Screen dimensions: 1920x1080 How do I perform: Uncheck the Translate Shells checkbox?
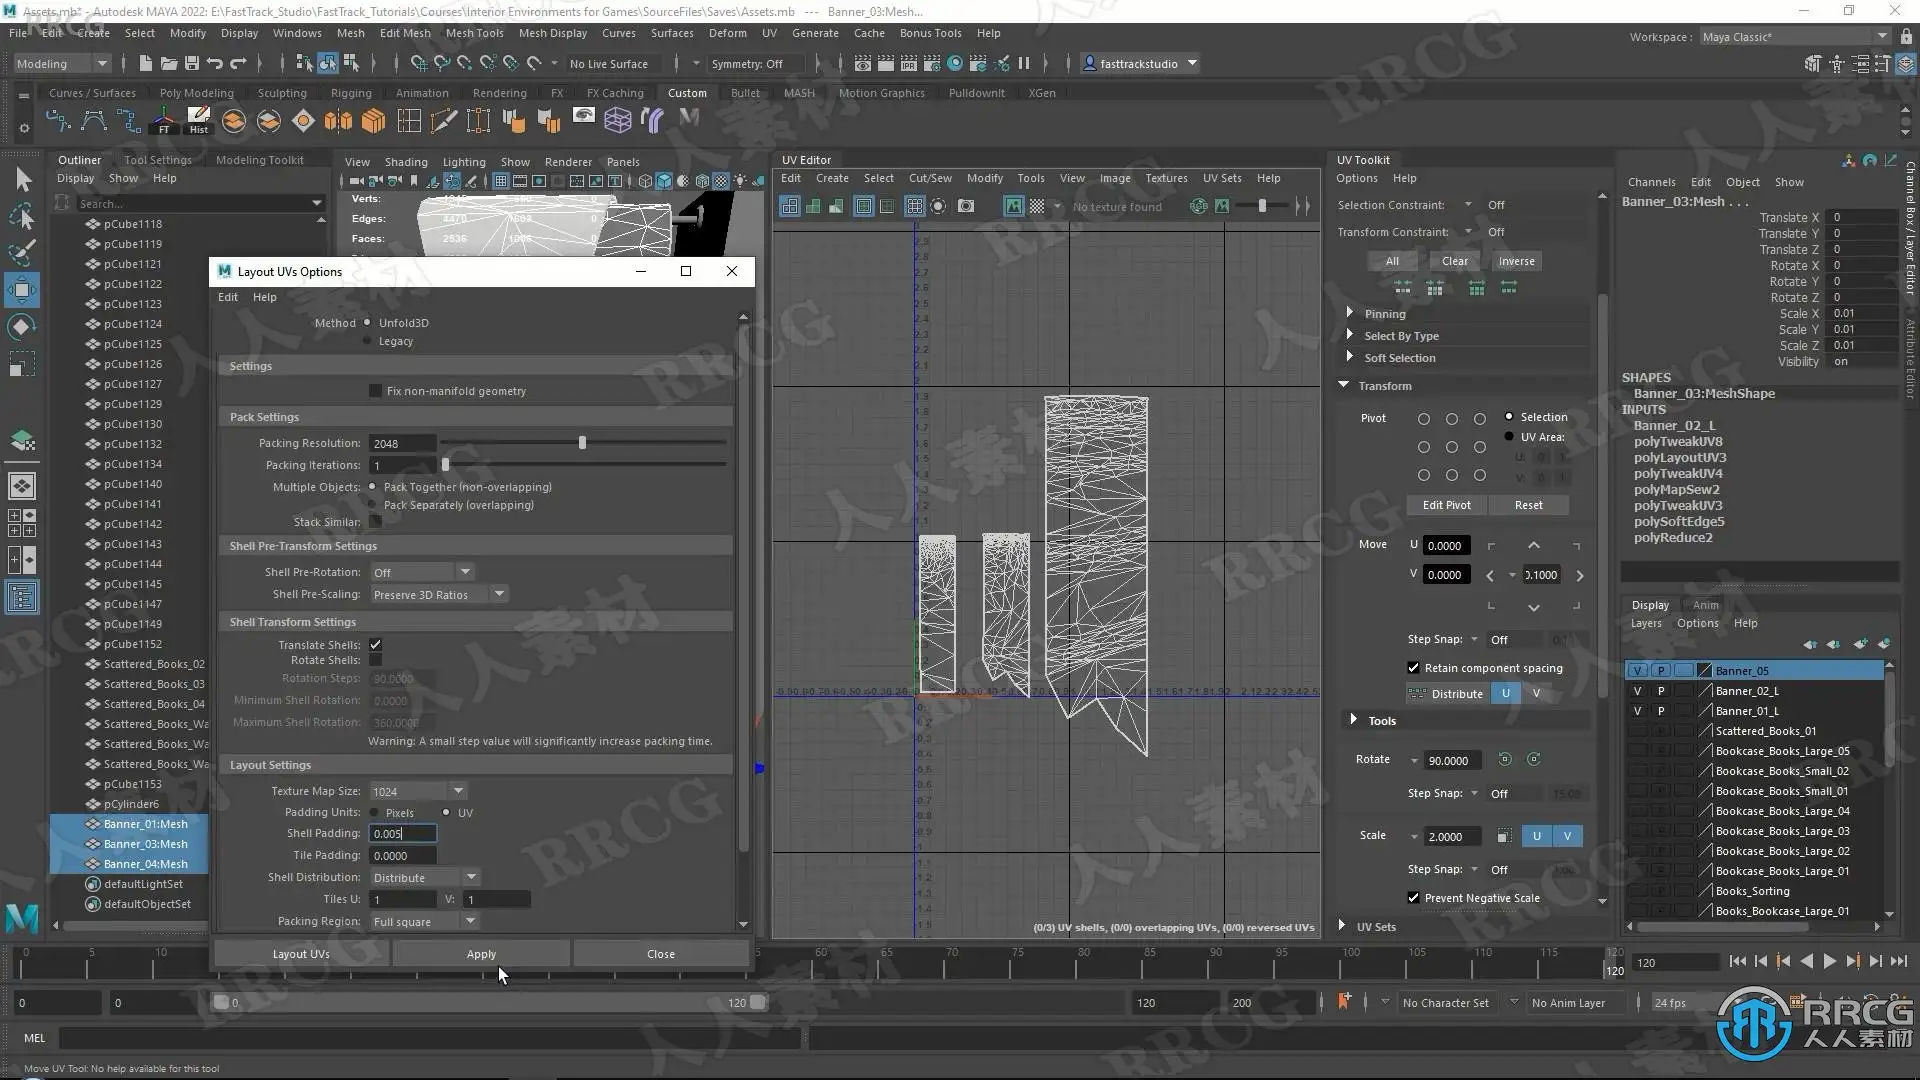(x=375, y=645)
